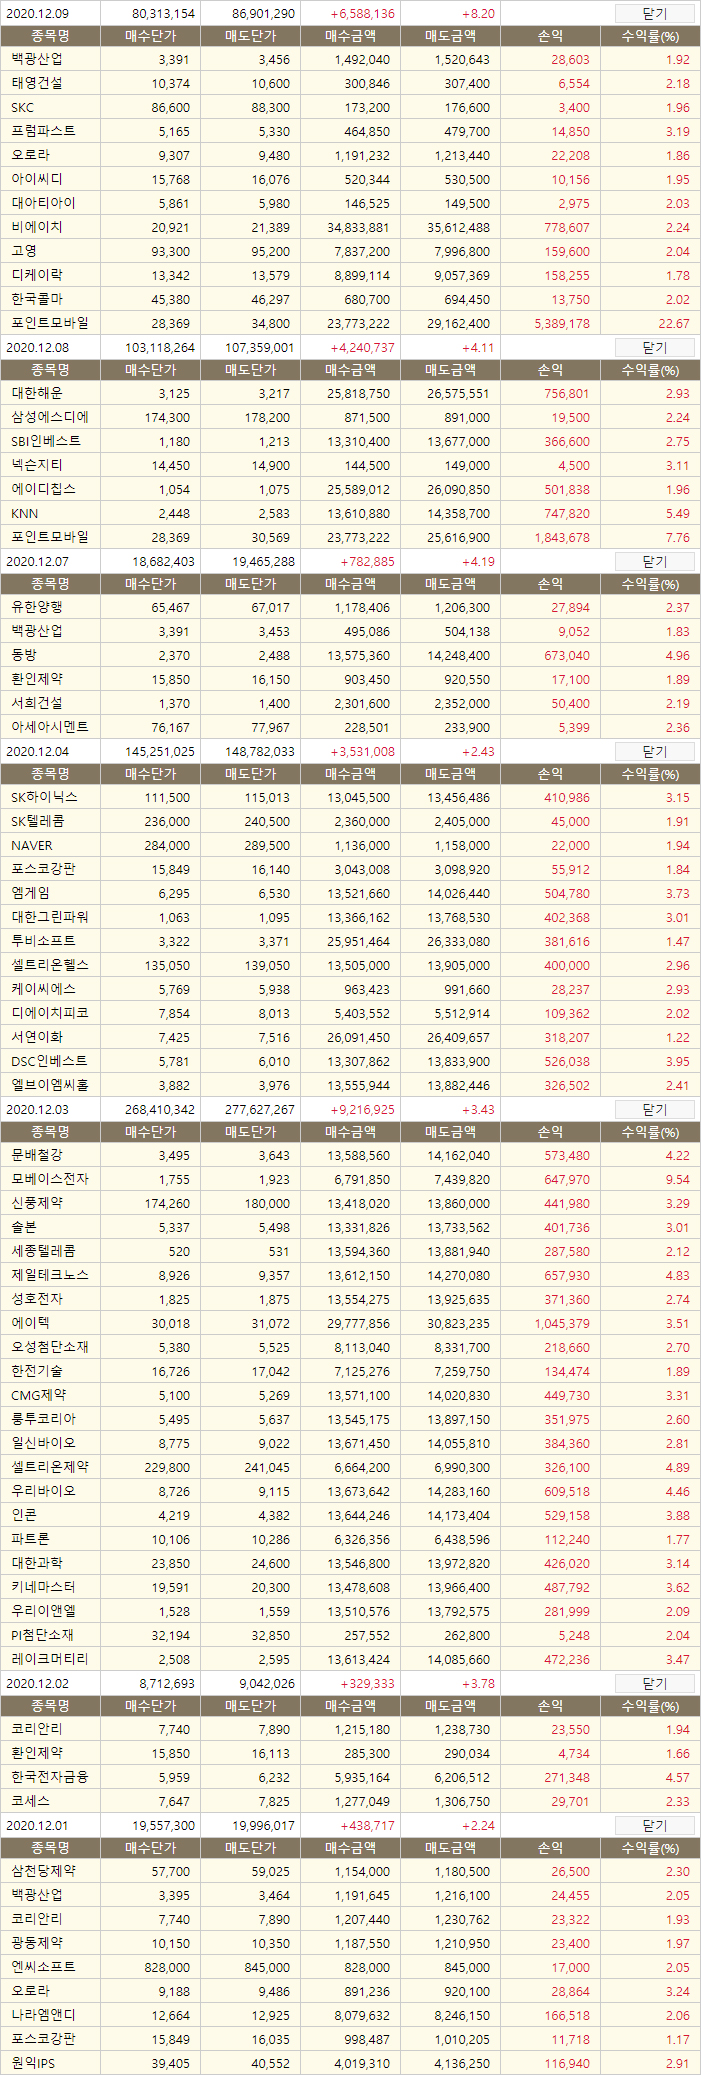Click the 9.54 return rate cell
The image size is (701, 2075).
click(x=678, y=1180)
